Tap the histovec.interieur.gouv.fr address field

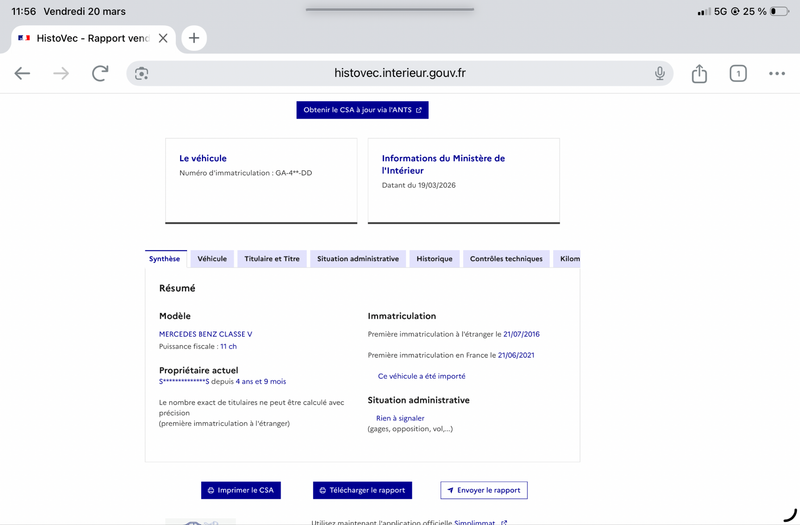point(400,73)
